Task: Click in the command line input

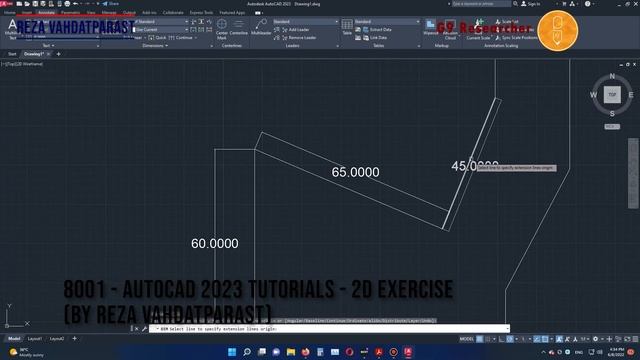Action: (x=329, y=329)
